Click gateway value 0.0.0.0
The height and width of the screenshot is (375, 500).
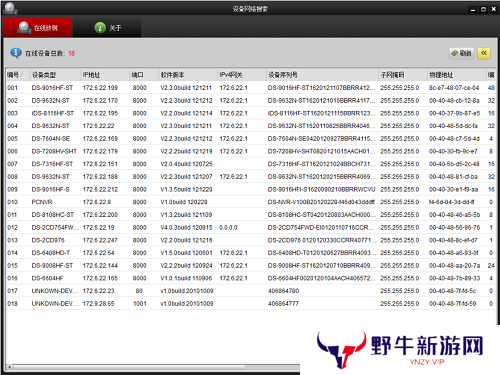(228, 228)
